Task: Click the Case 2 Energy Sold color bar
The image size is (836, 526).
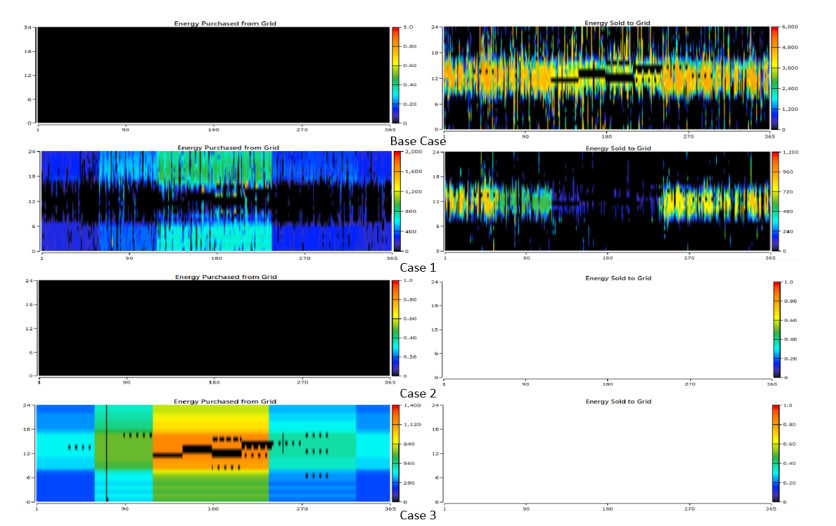Action: click(778, 329)
